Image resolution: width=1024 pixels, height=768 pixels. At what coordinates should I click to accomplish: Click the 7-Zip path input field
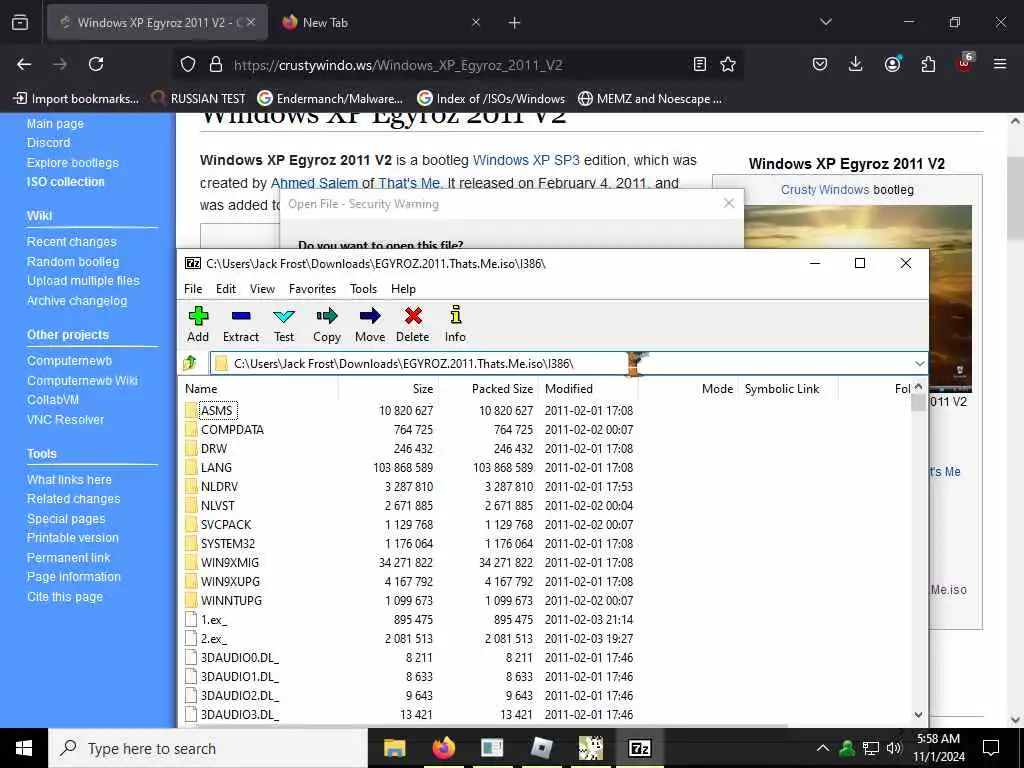point(560,364)
